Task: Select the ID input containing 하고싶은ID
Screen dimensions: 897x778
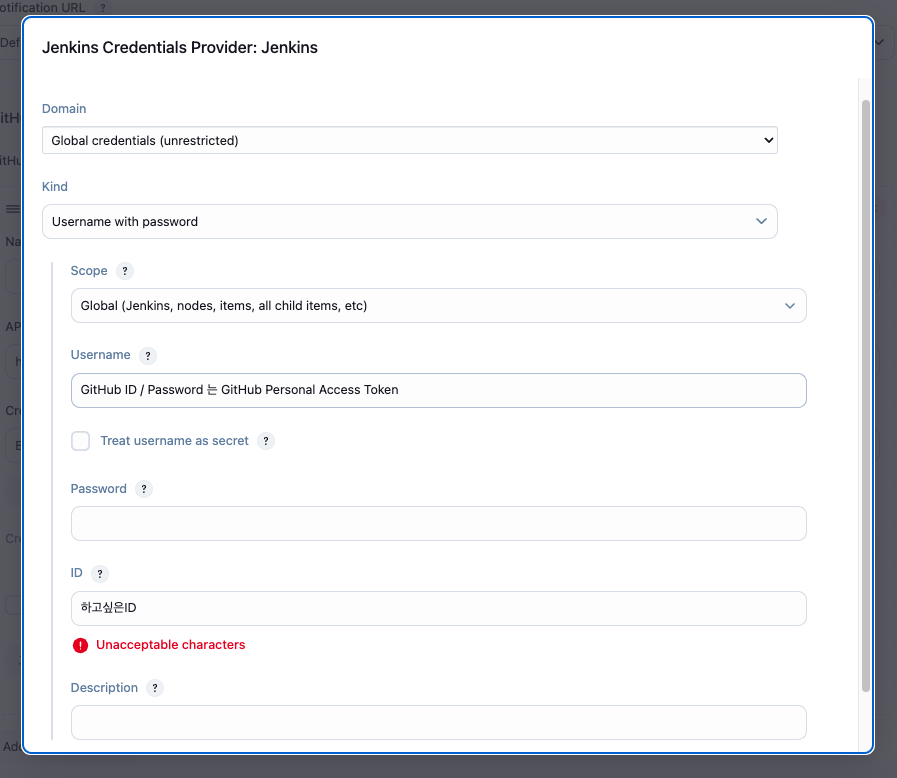Action: click(x=439, y=608)
